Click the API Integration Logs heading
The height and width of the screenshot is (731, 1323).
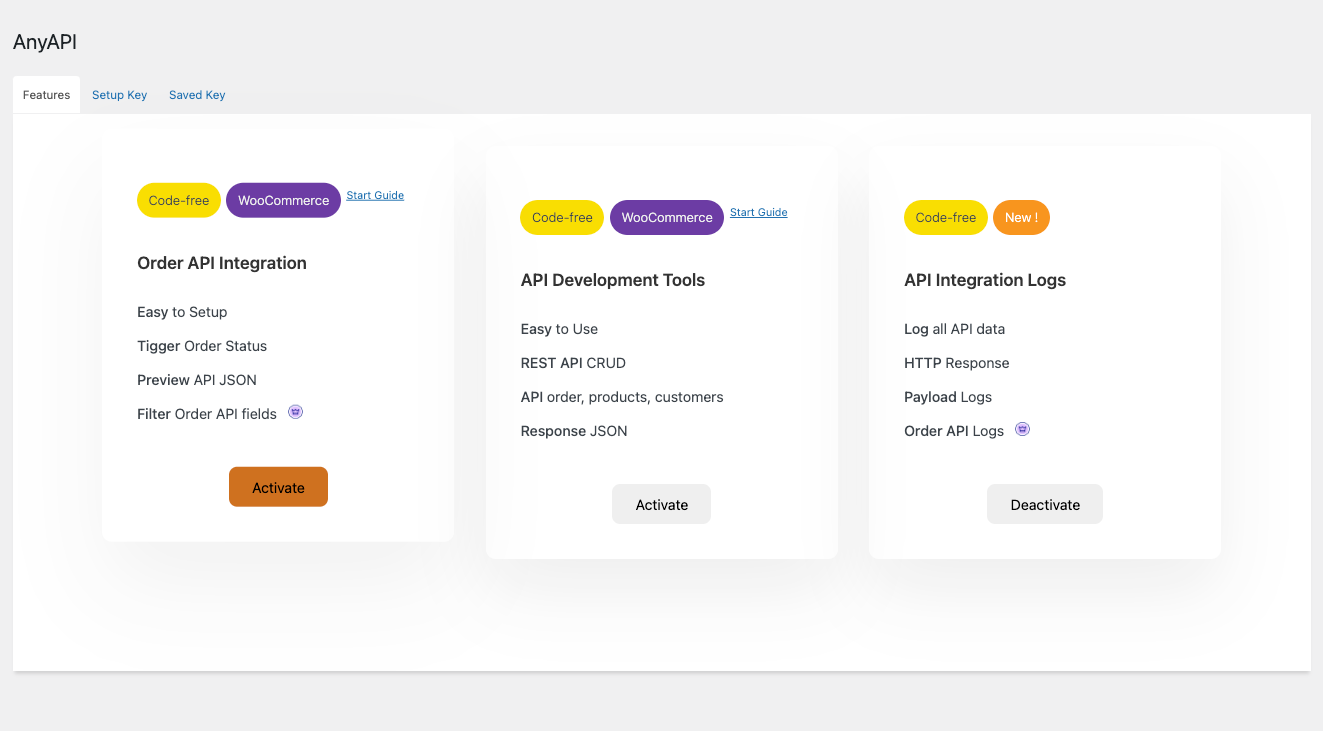coord(984,280)
